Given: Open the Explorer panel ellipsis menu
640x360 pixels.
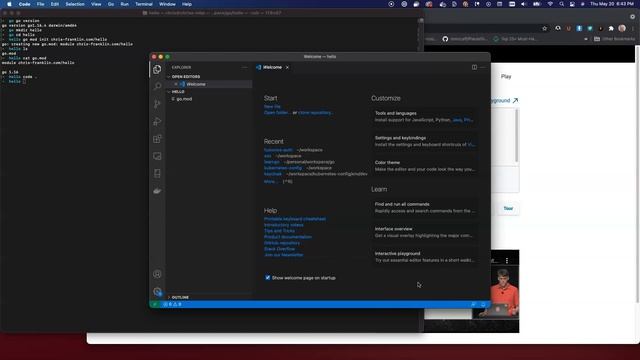Looking at the screenshot, I should tap(244, 67).
